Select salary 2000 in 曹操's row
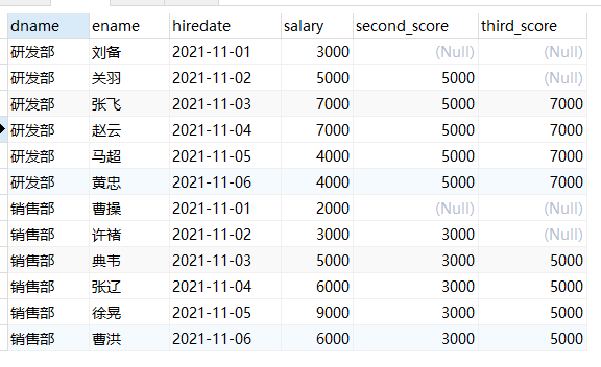 317,208
